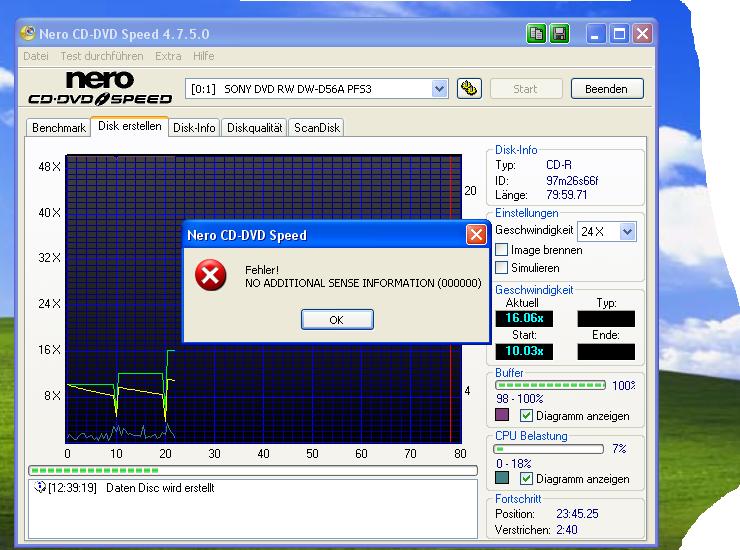The height and width of the screenshot is (550, 740).
Task: Click Position value 23:45.25
Action: 577,514
